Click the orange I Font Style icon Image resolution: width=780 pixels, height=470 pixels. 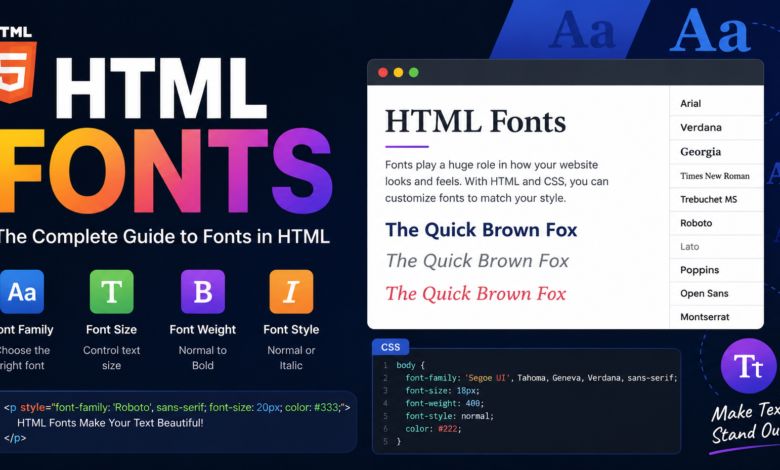(x=291, y=292)
